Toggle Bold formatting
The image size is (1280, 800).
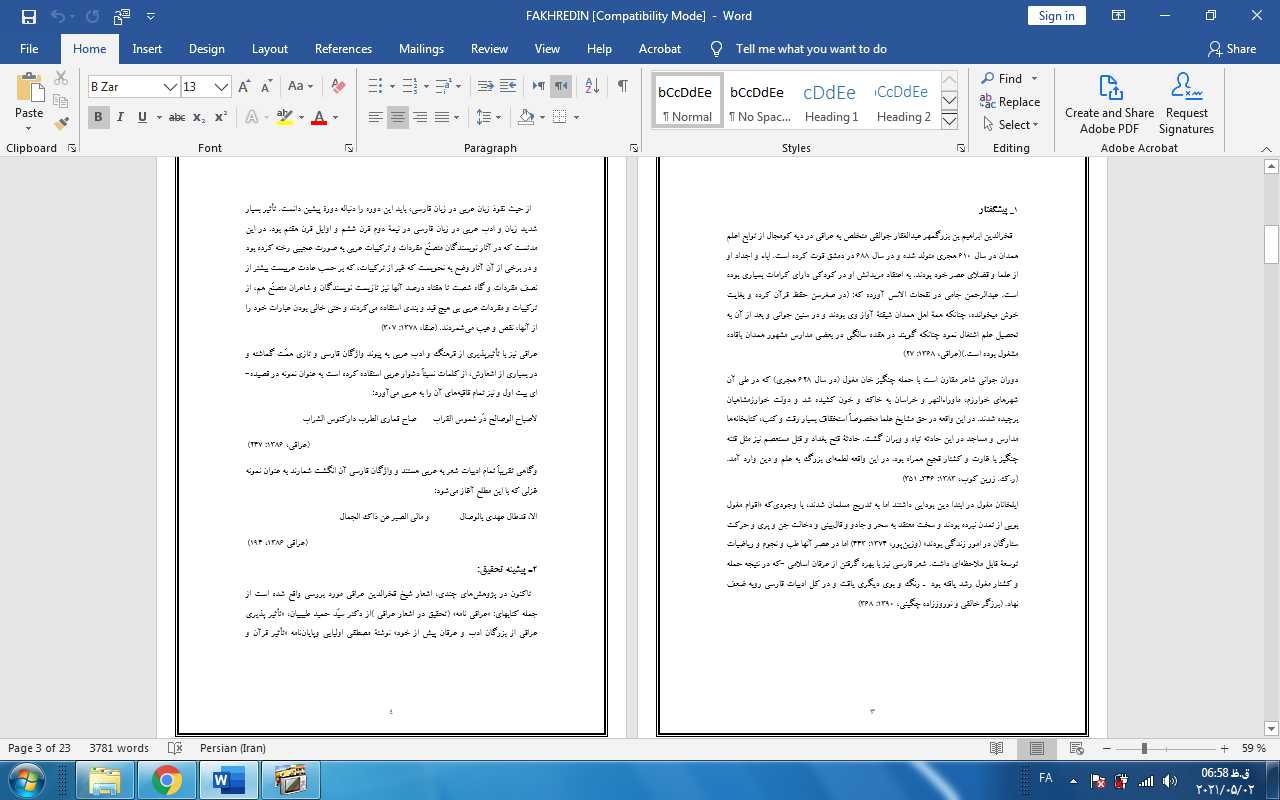(x=98, y=118)
